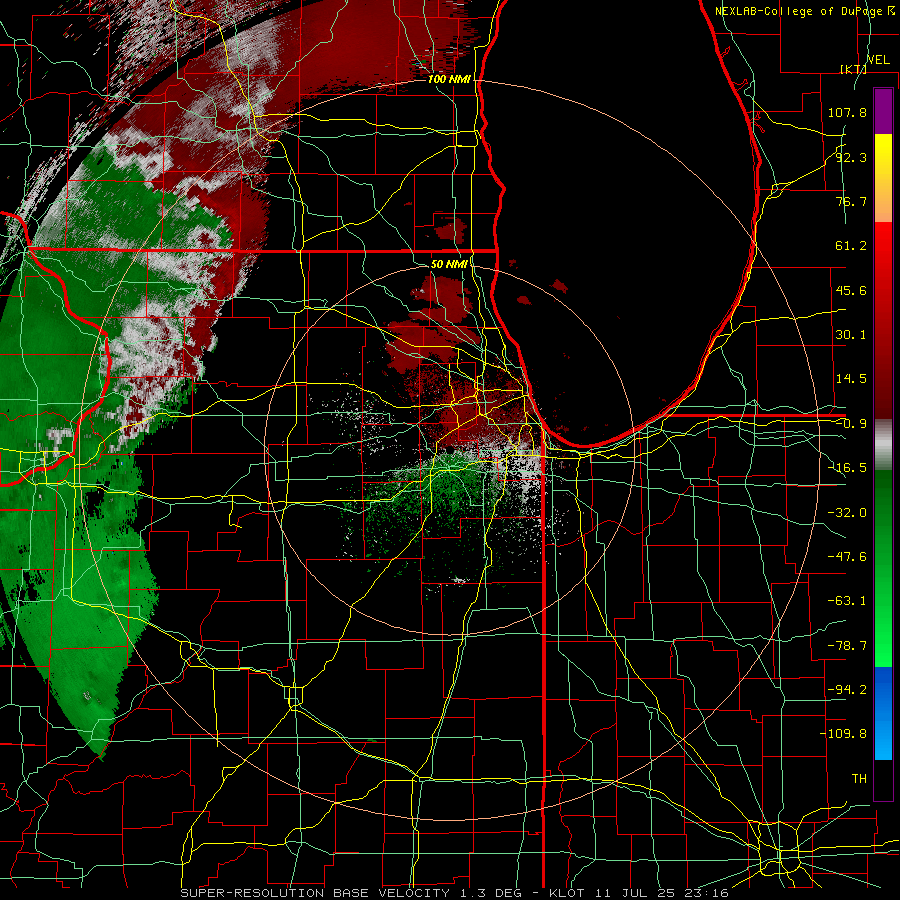Click the TH threshold label
This screenshot has height=900, width=900.
pyautogui.click(x=859, y=778)
